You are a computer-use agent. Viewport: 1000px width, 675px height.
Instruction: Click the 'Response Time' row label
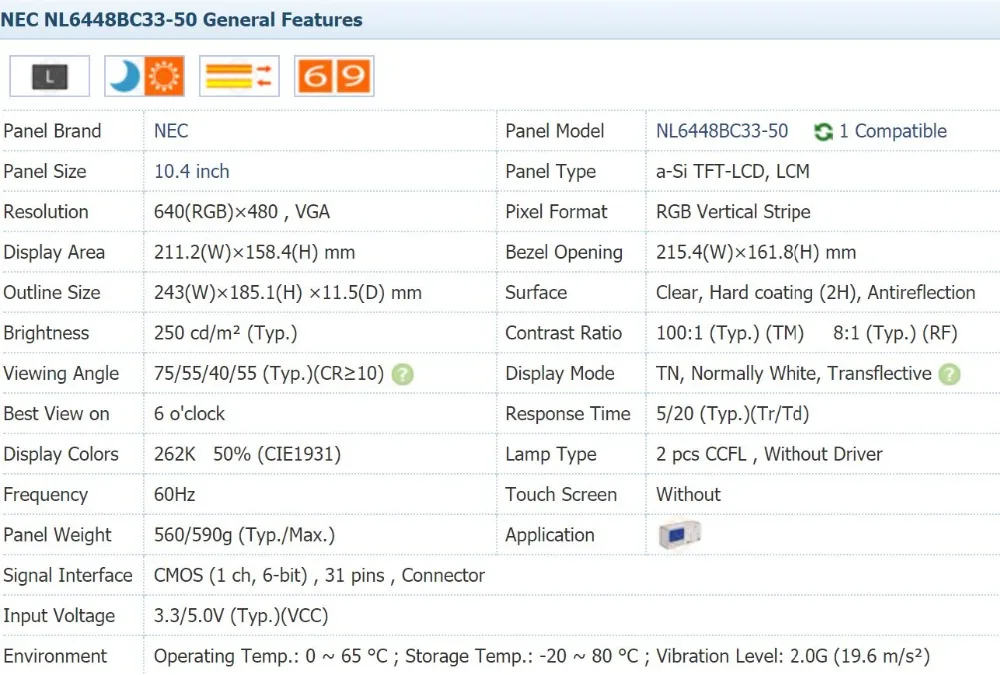pyautogui.click(x=568, y=413)
